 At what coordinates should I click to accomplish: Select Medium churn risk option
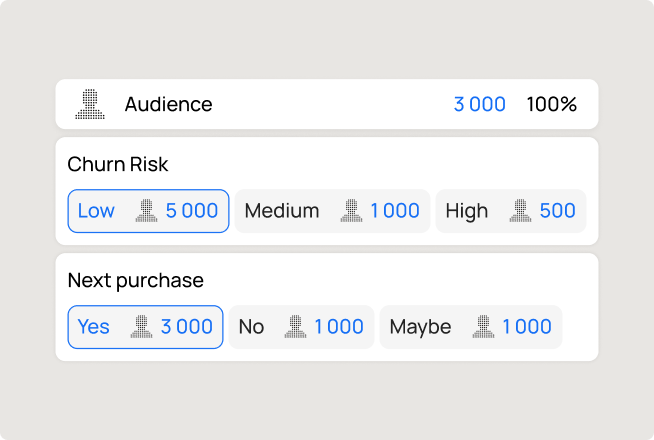[x=282, y=211]
